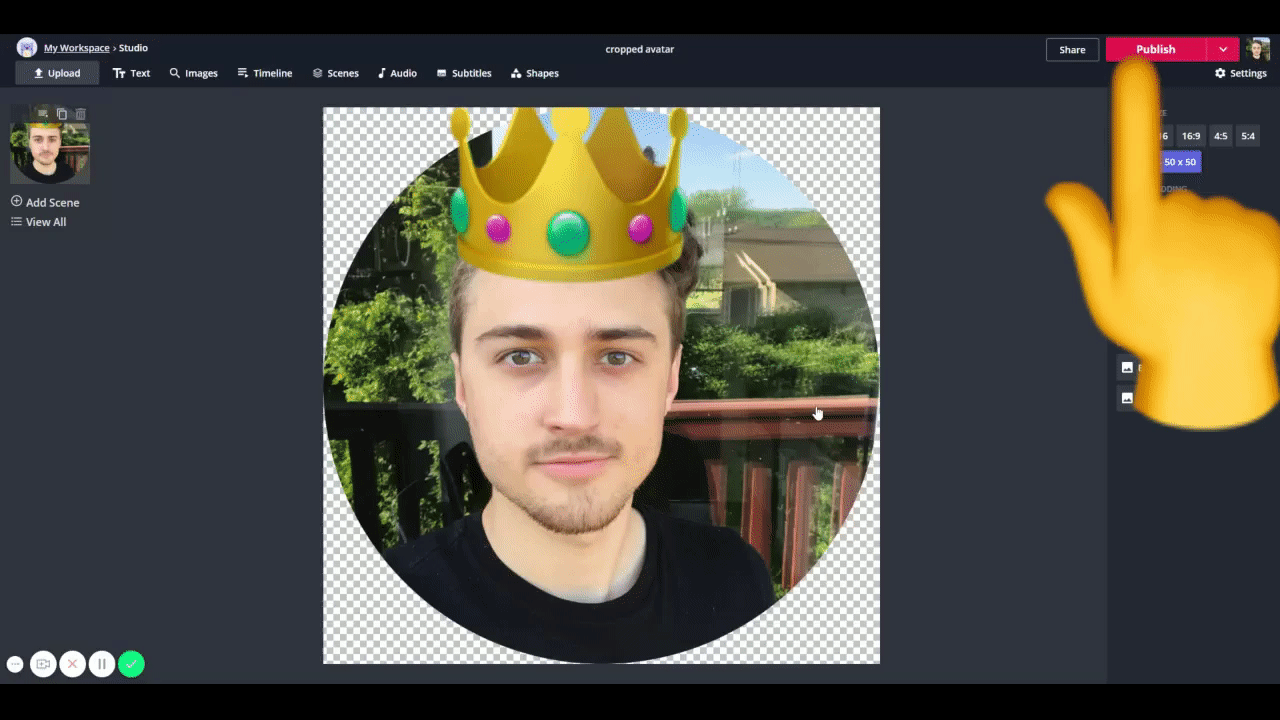The width and height of the screenshot is (1280, 720).
Task: Open the Images search tool
Action: [194, 73]
